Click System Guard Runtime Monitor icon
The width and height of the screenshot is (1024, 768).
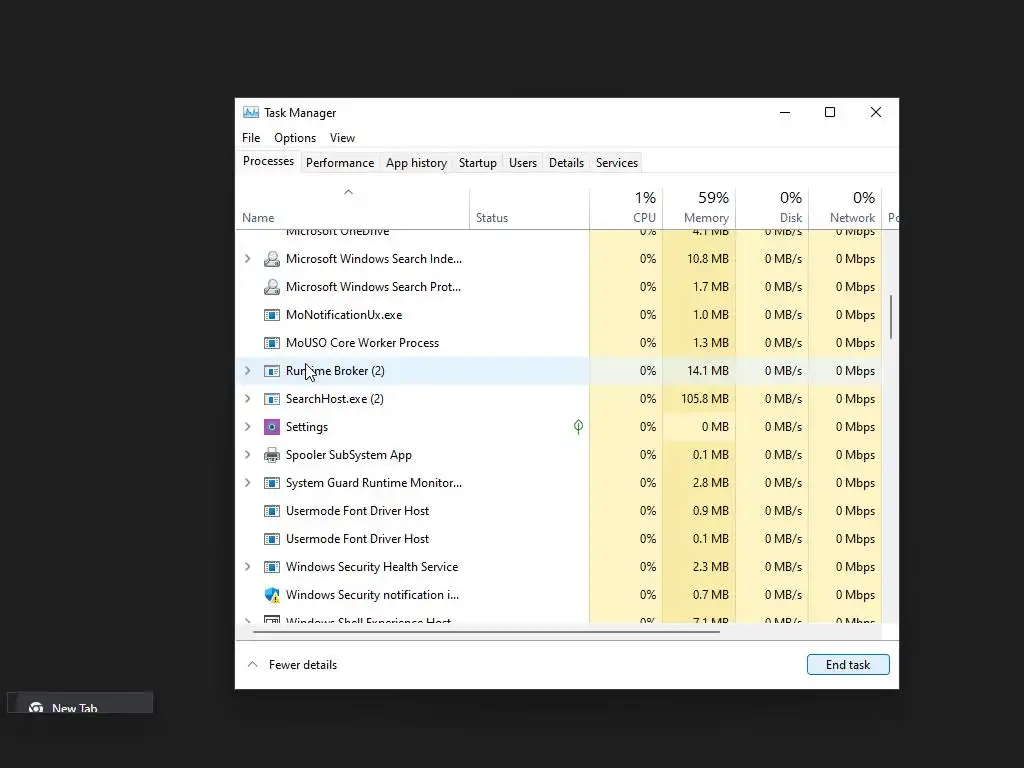(x=272, y=483)
